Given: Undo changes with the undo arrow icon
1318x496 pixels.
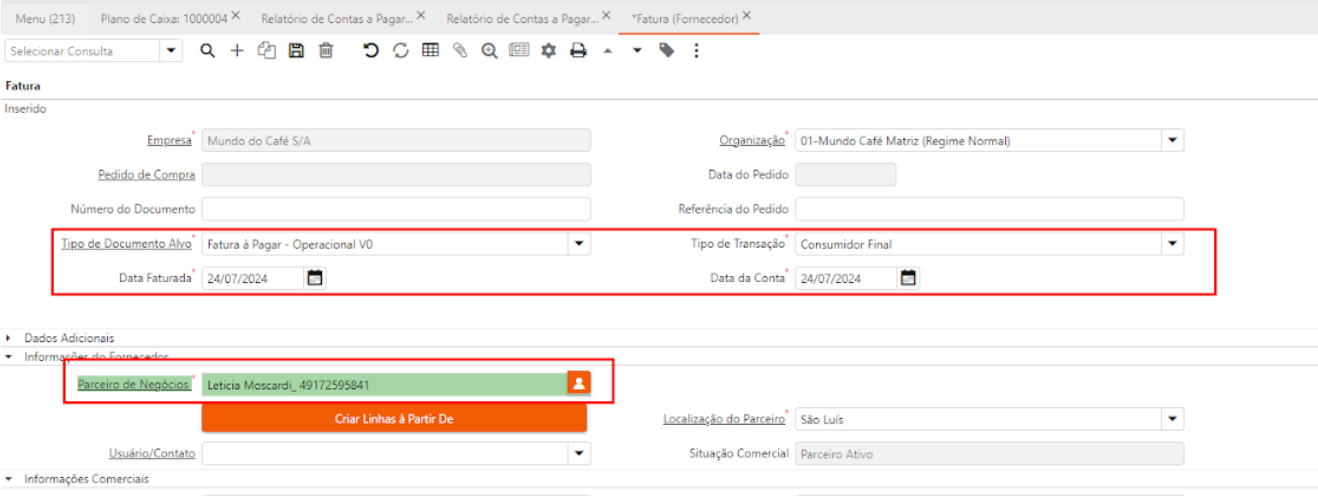Looking at the screenshot, I should (x=371, y=51).
